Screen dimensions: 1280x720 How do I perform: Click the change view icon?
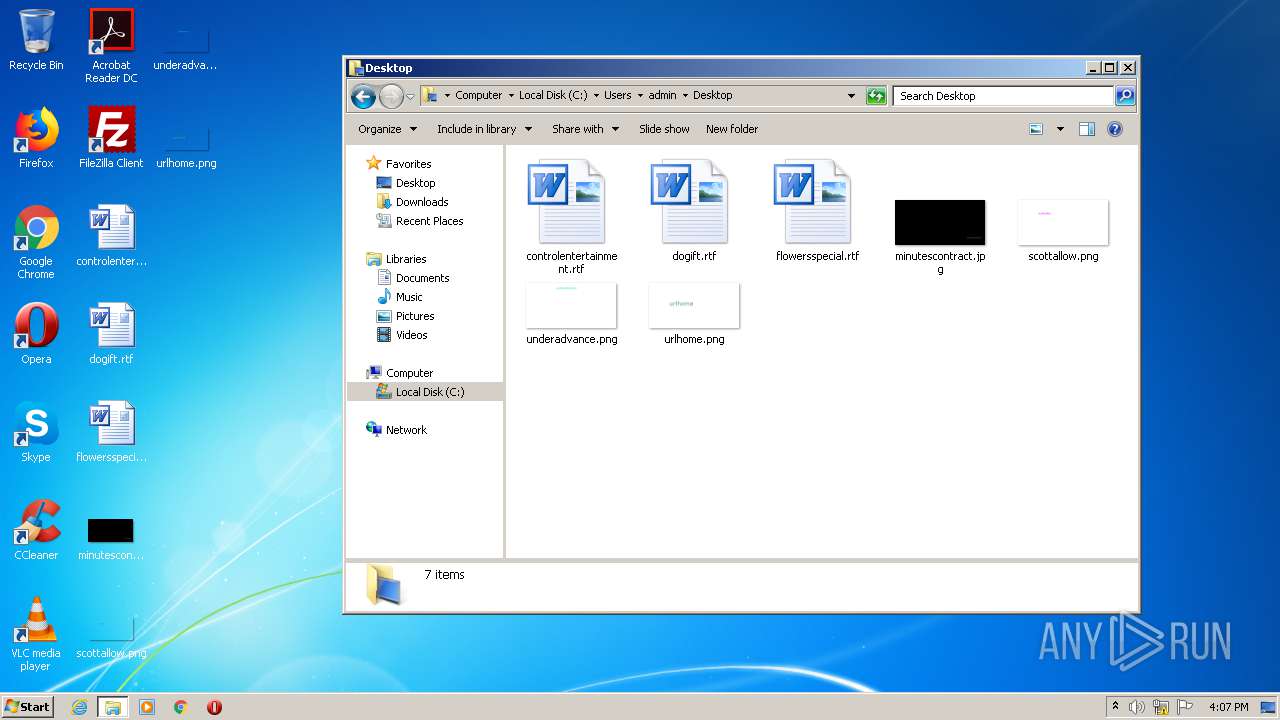click(x=1036, y=129)
